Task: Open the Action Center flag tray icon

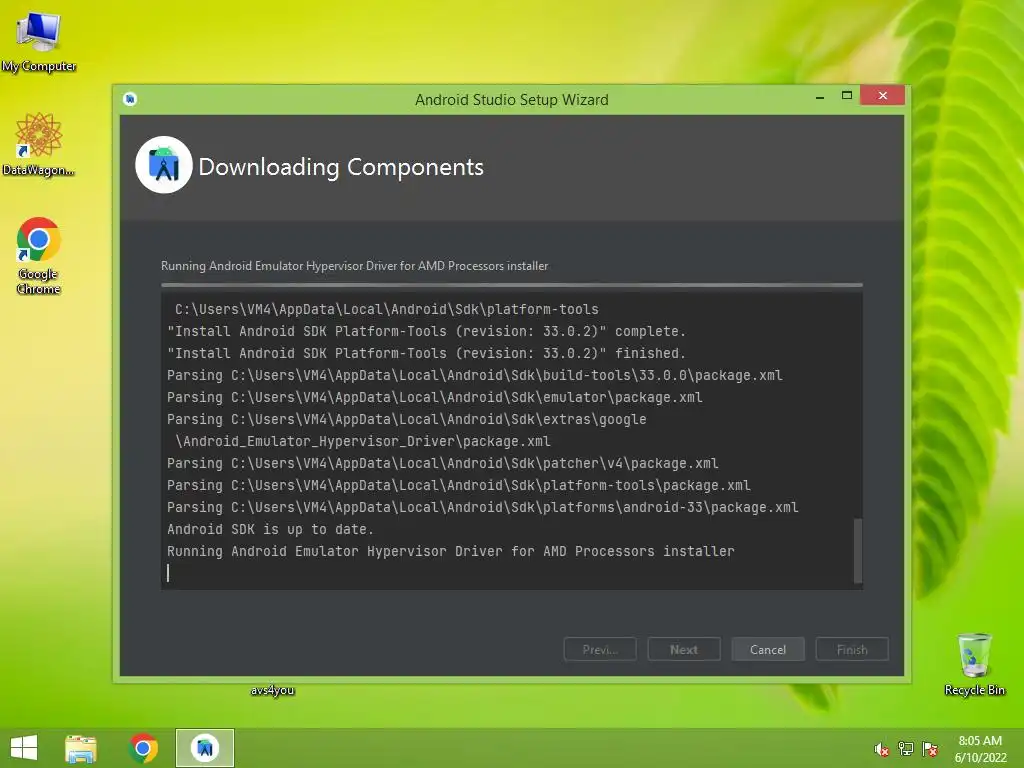Action: pos(930,749)
